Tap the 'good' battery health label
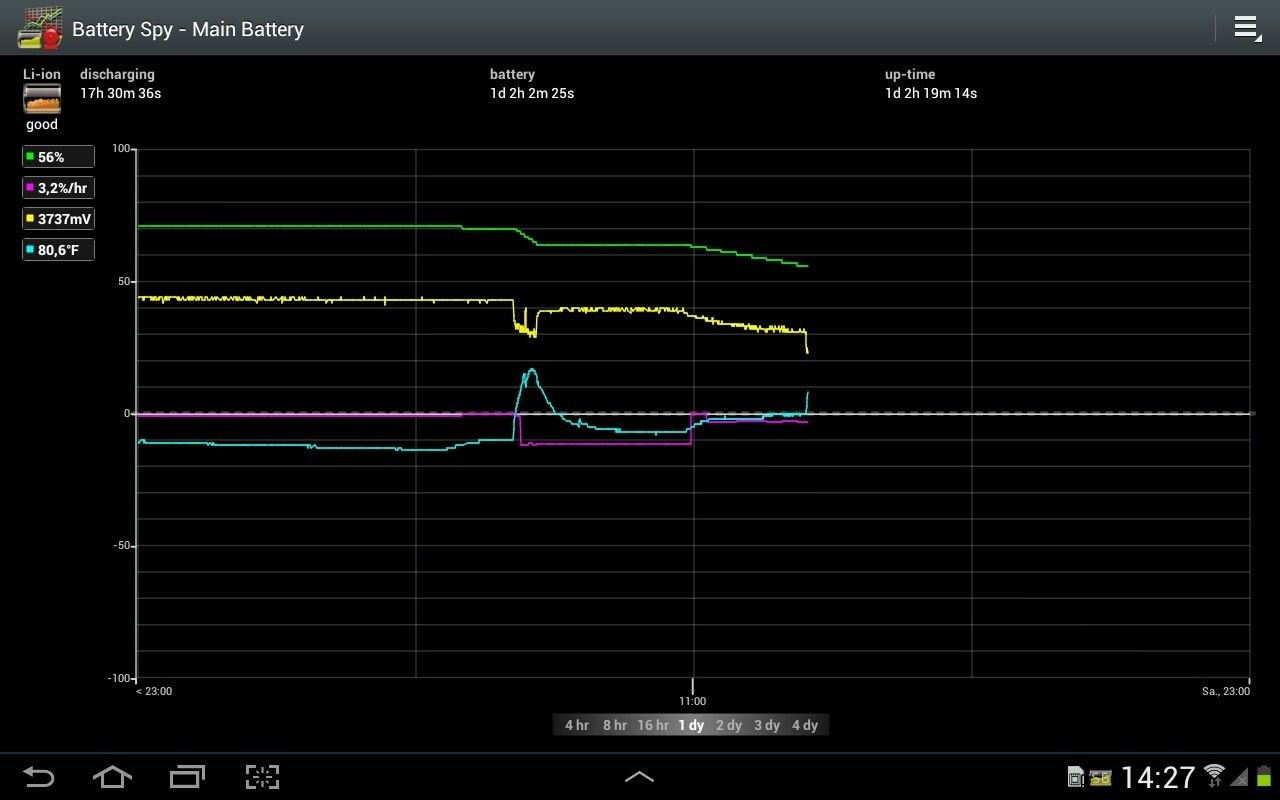The height and width of the screenshot is (800, 1280). [x=42, y=124]
